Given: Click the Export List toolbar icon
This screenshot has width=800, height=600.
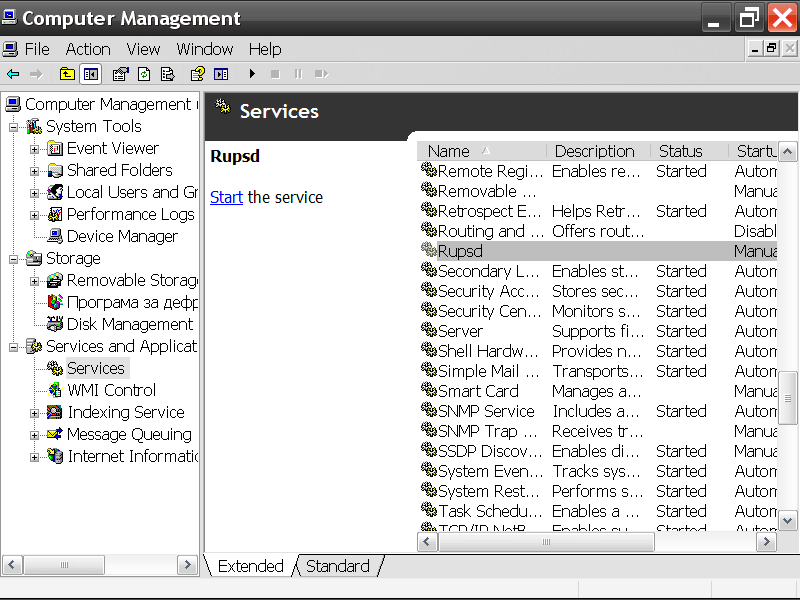Looking at the screenshot, I should coord(167,74).
